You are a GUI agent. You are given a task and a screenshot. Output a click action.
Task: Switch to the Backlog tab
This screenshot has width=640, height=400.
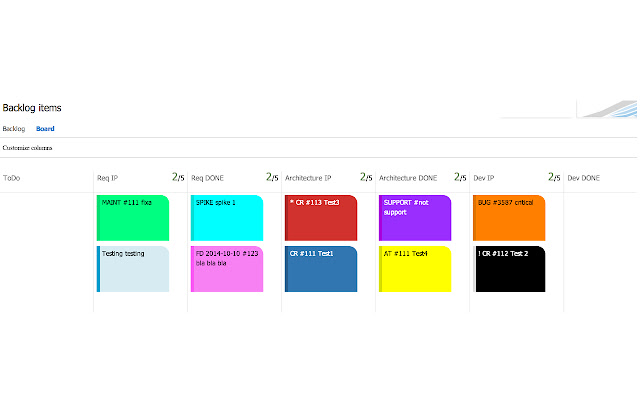(13, 129)
